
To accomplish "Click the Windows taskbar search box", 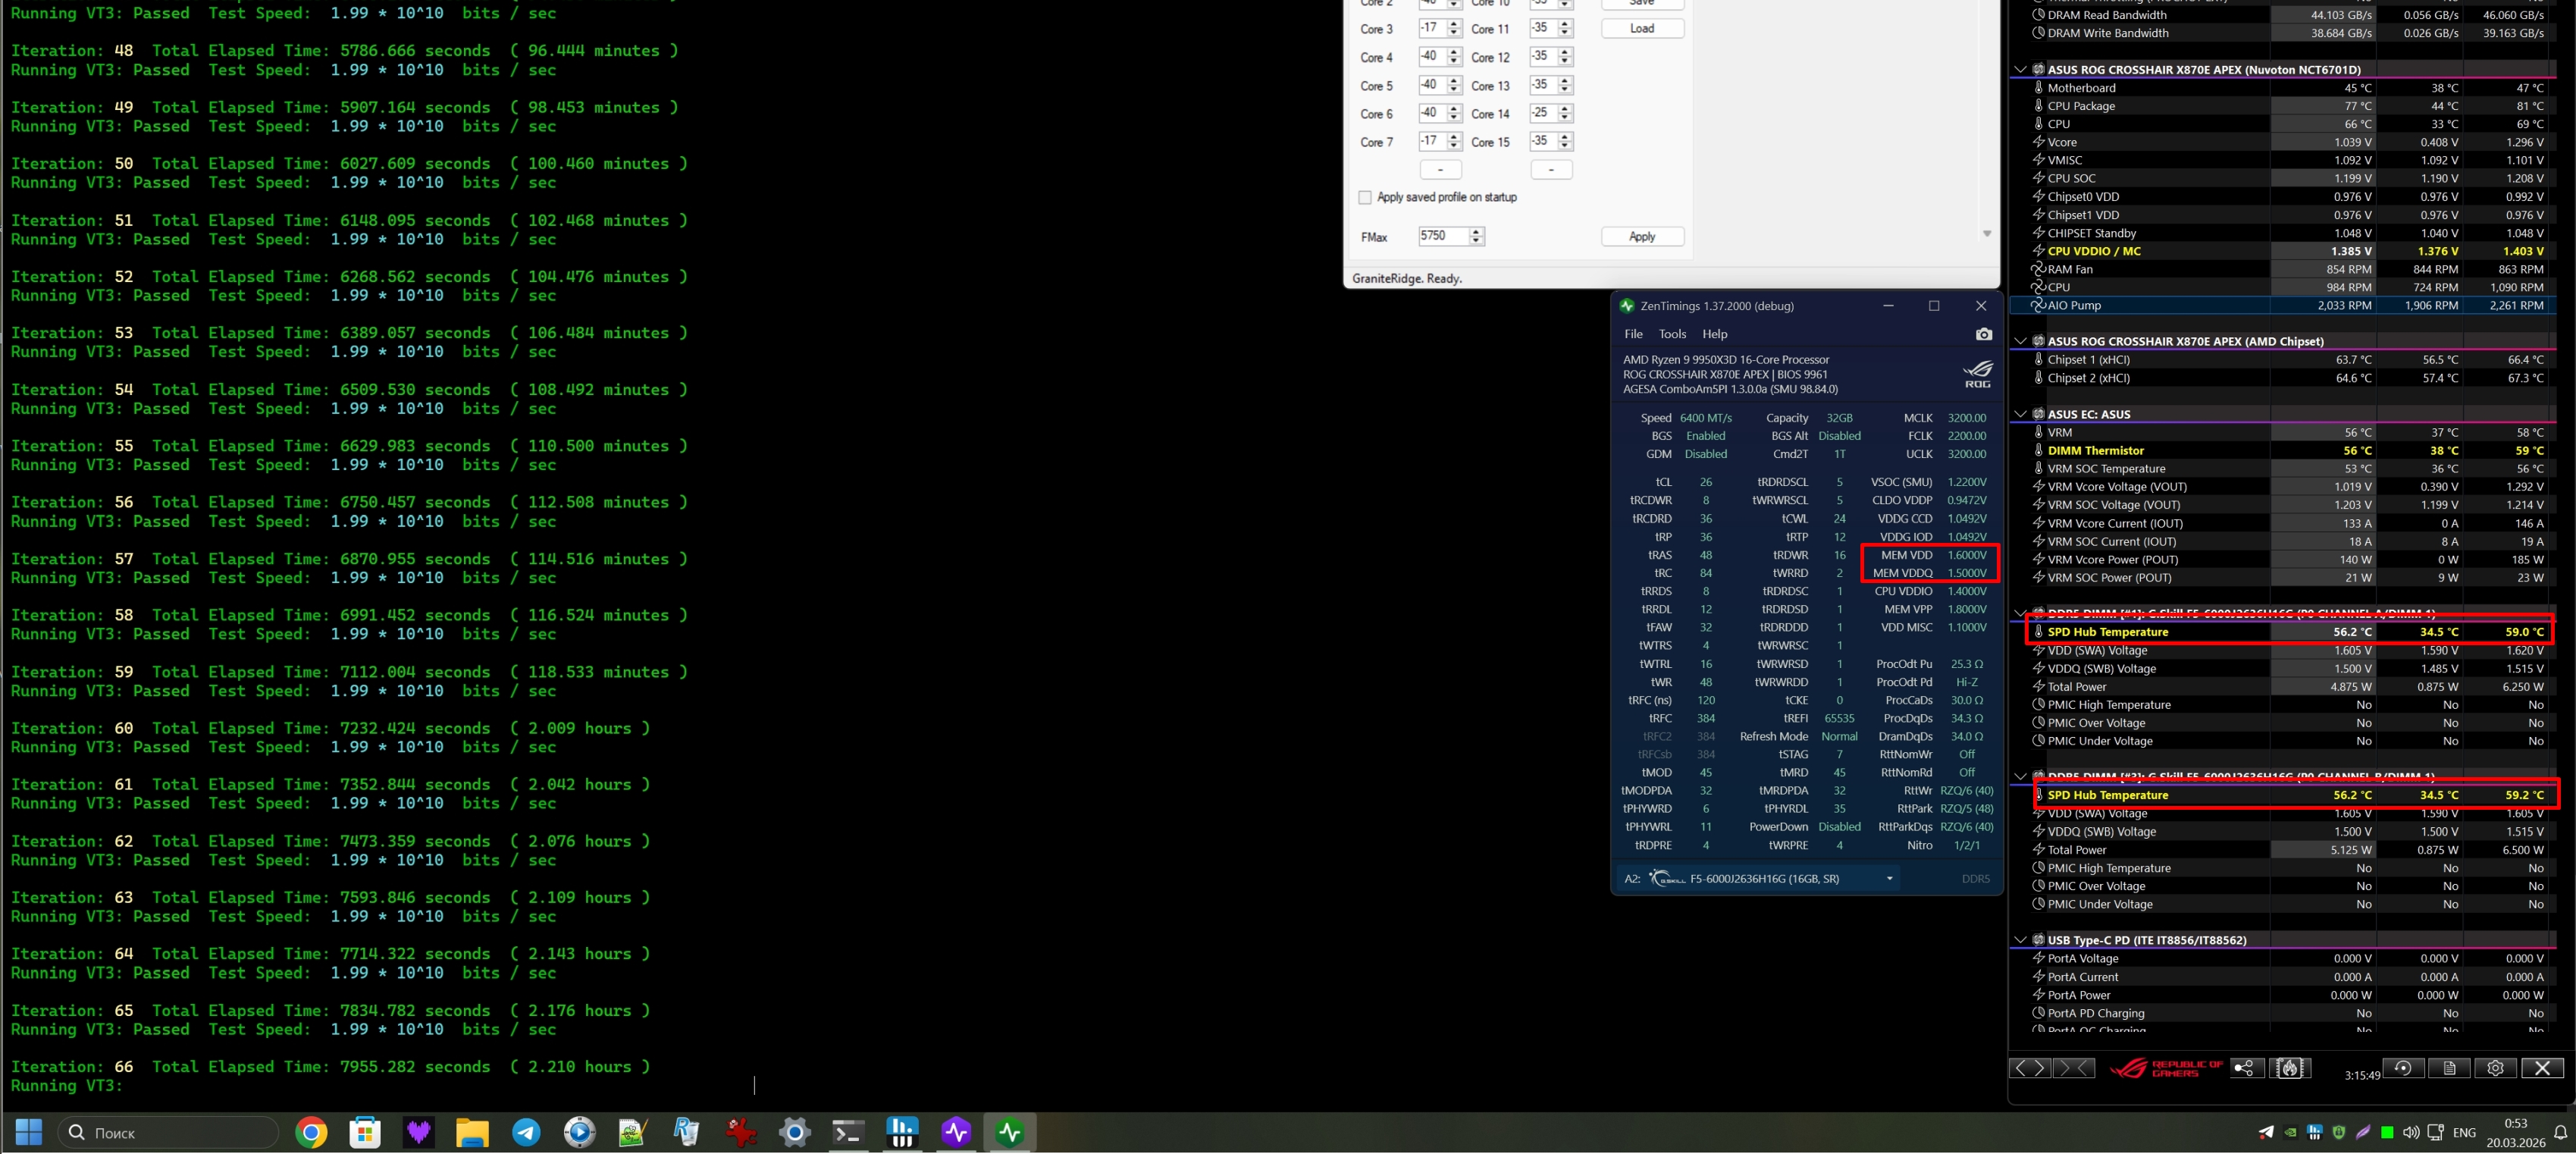I will coord(168,1132).
